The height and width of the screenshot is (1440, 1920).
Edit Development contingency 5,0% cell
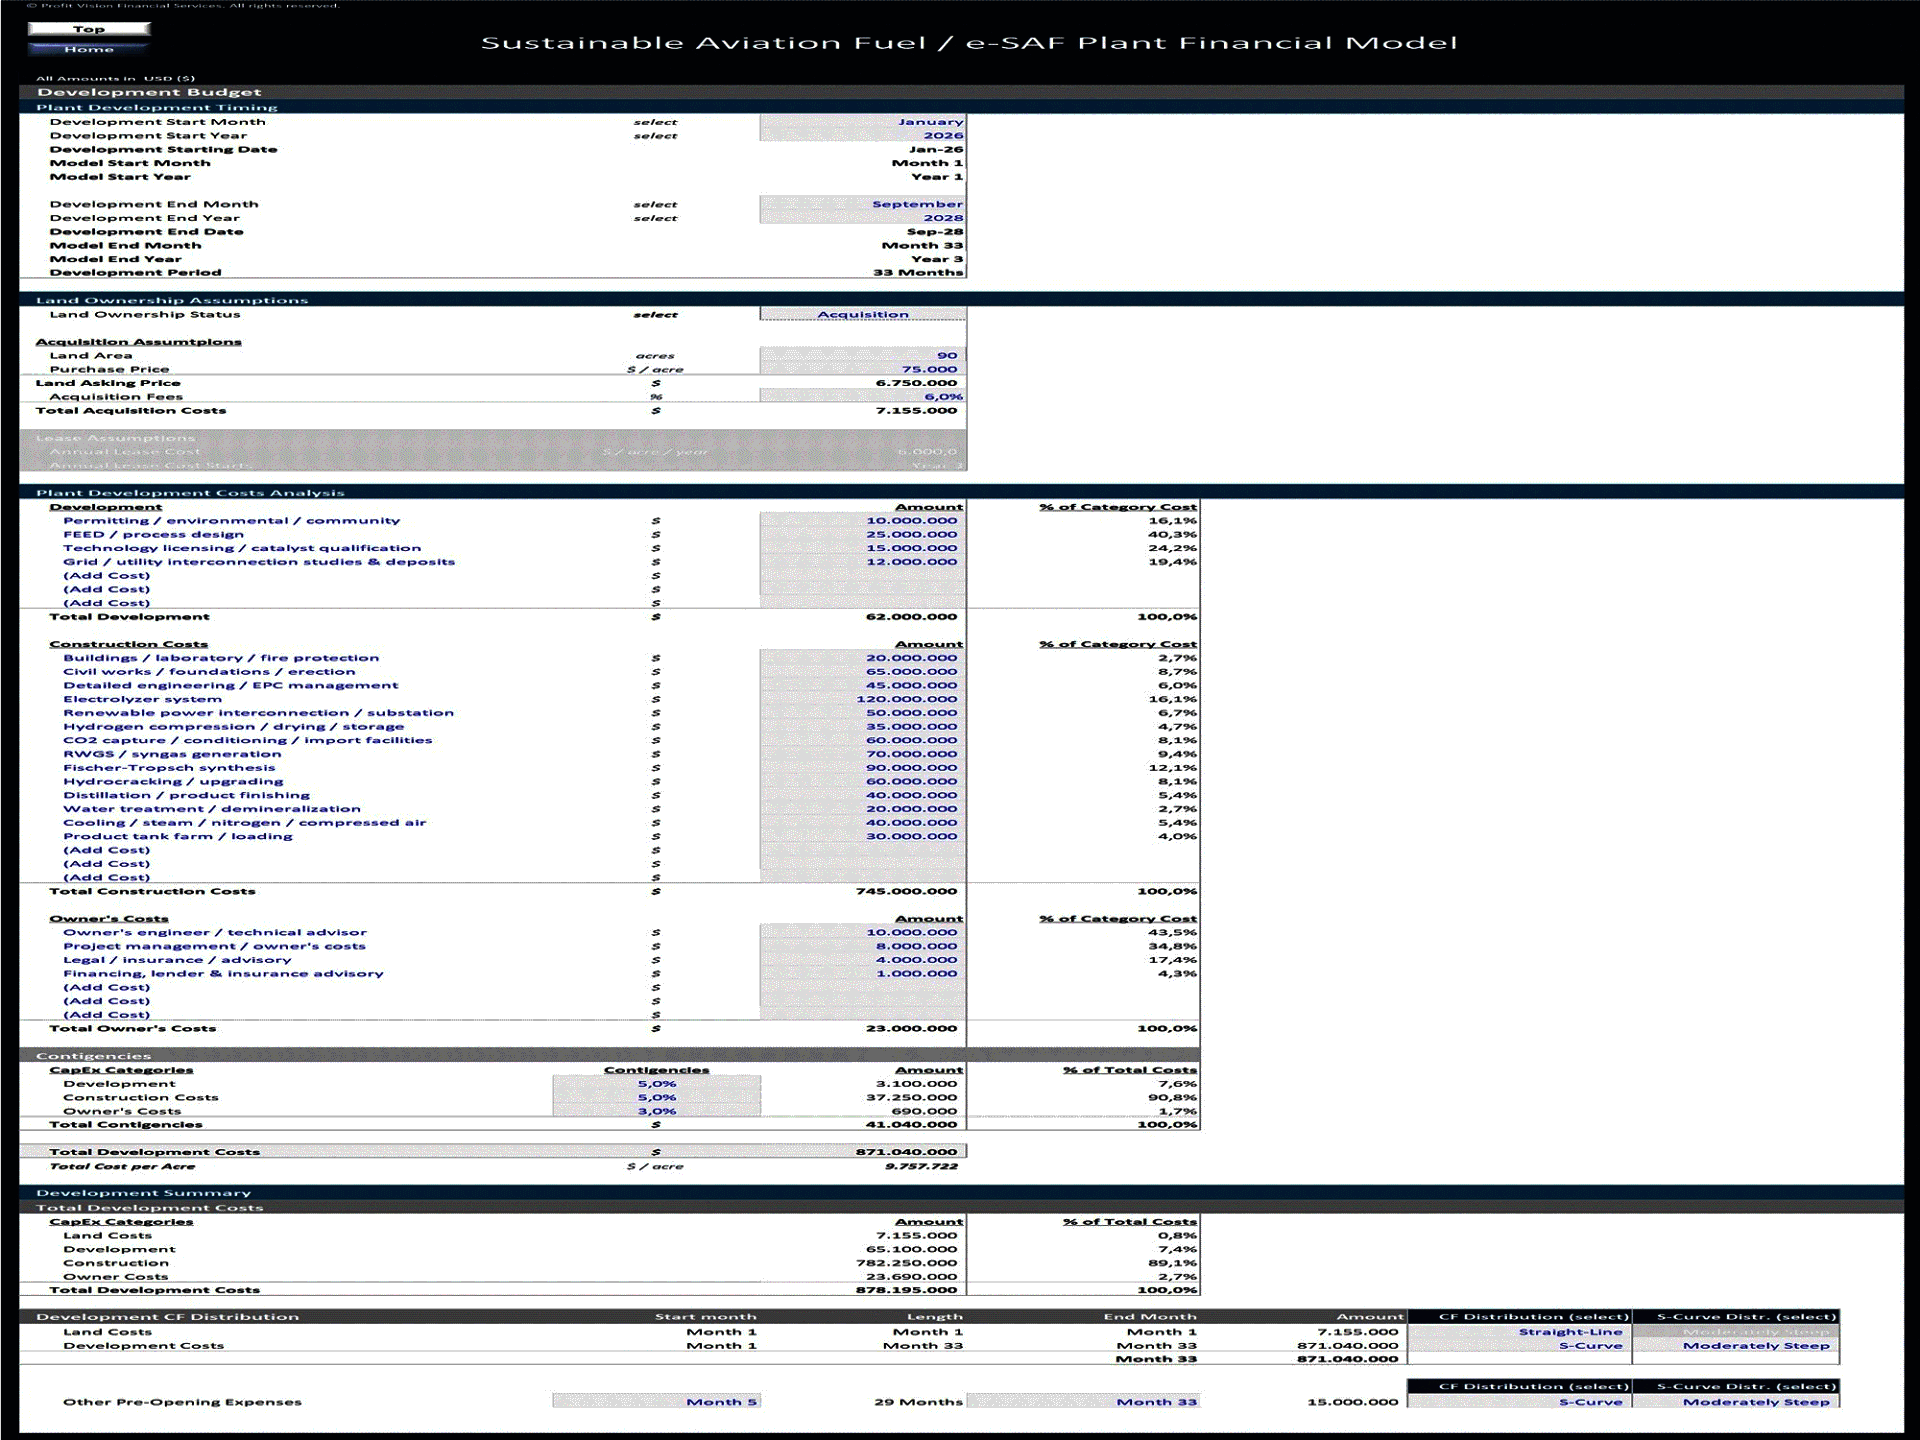(x=656, y=1084)
